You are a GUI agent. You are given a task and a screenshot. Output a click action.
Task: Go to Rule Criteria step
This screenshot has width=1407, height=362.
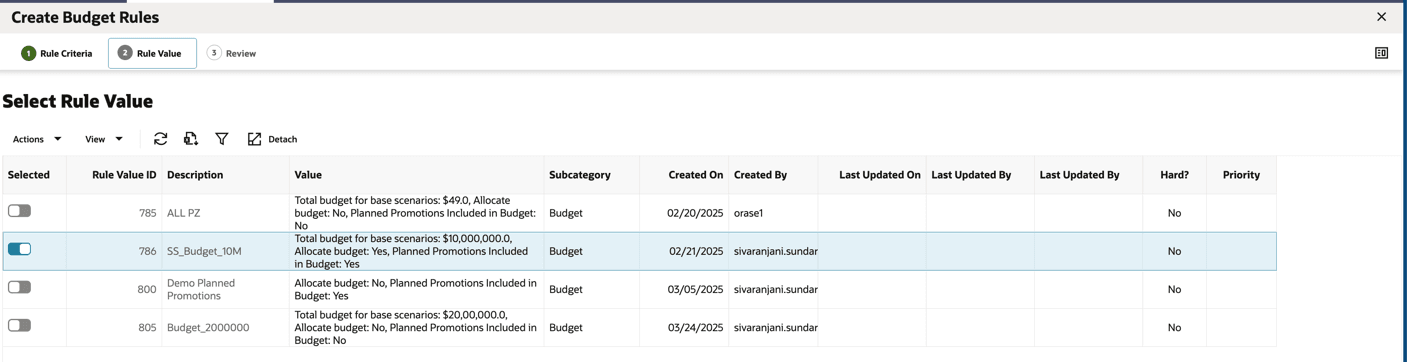pos(57,53)
